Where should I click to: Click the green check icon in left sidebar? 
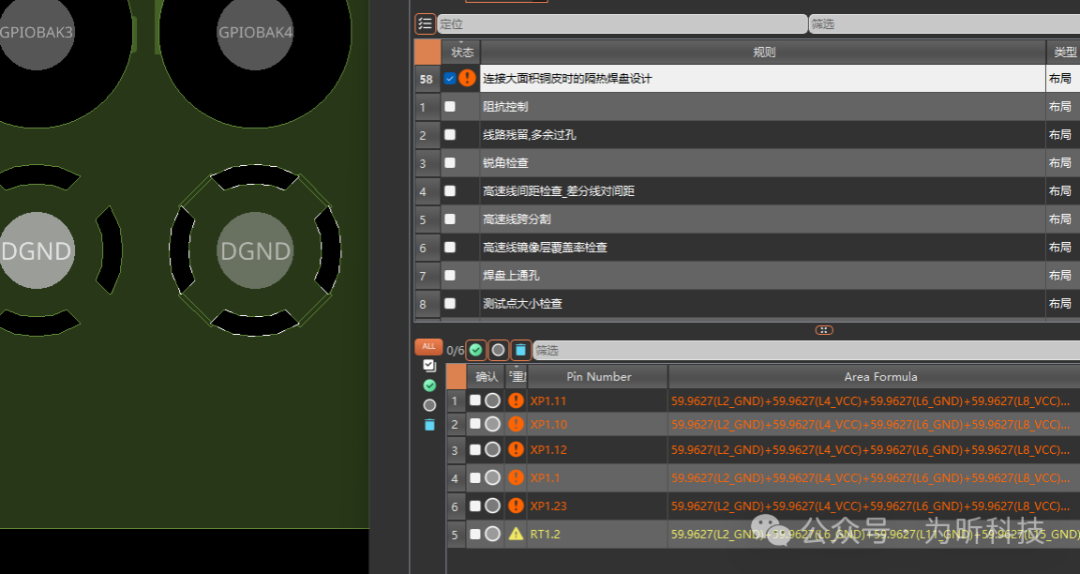click(x=430, y=385)
